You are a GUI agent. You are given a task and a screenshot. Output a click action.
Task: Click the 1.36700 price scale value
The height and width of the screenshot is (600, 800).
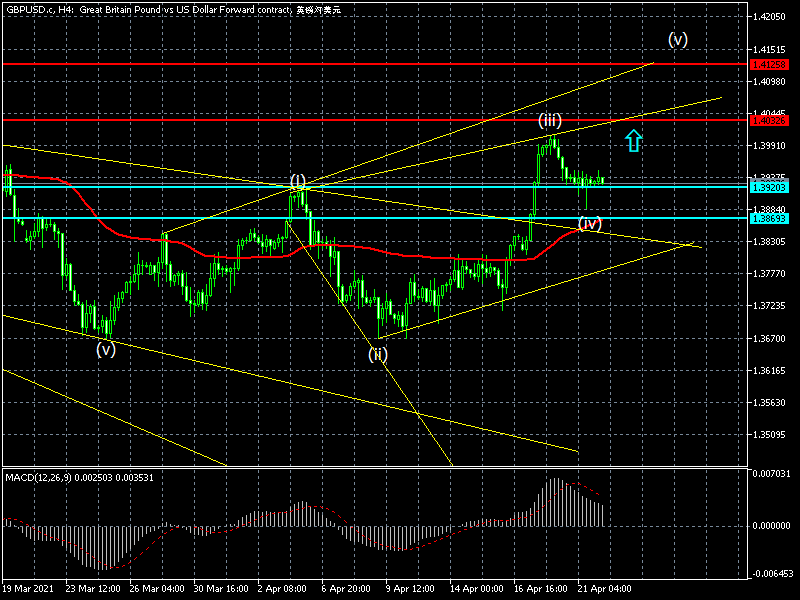point(769,338)
